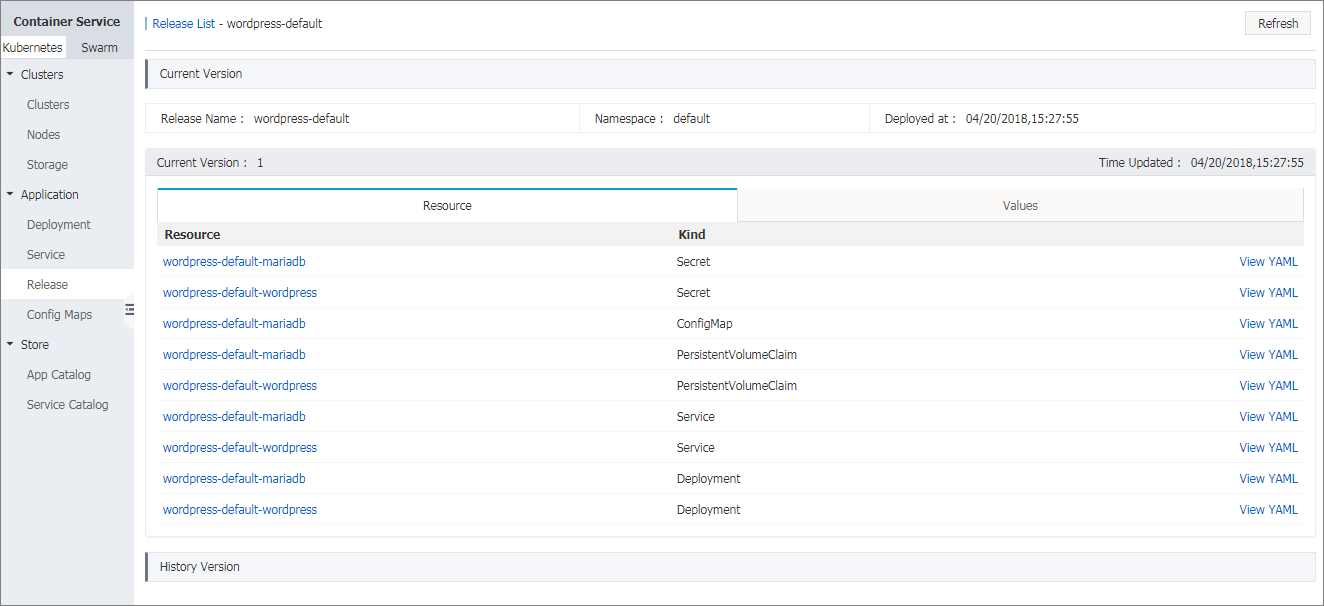Image resolution: width=1324 pixels, height=606 pixels.
Task: View YAML for wordpress PersistentVolumeClaim
Action: pyautogui.click(x=1268, y=385)
